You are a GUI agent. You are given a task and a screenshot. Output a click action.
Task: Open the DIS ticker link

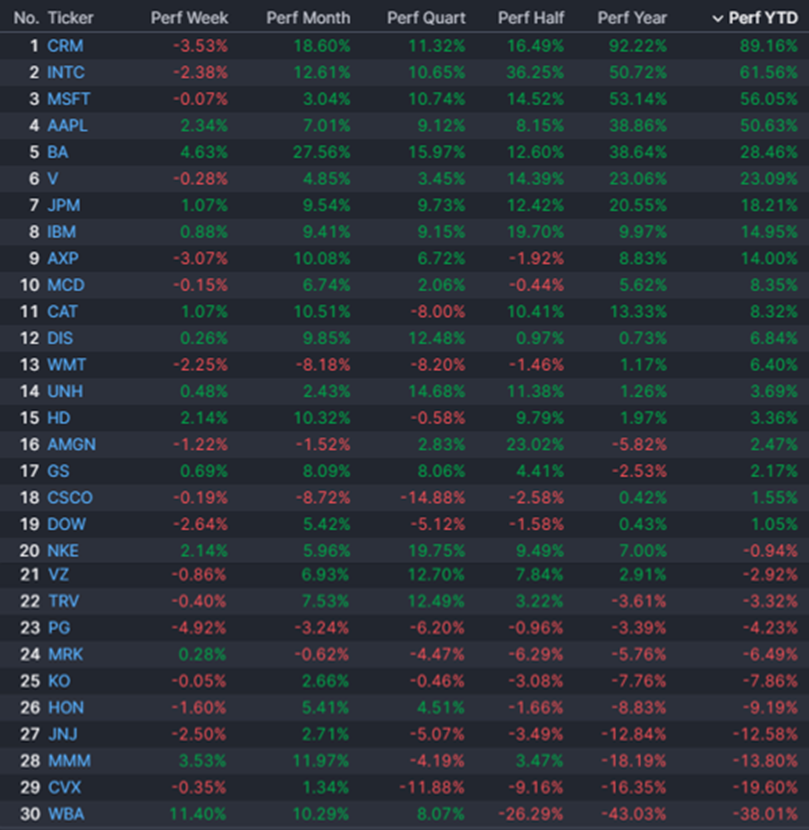click(x=60, y=338)
